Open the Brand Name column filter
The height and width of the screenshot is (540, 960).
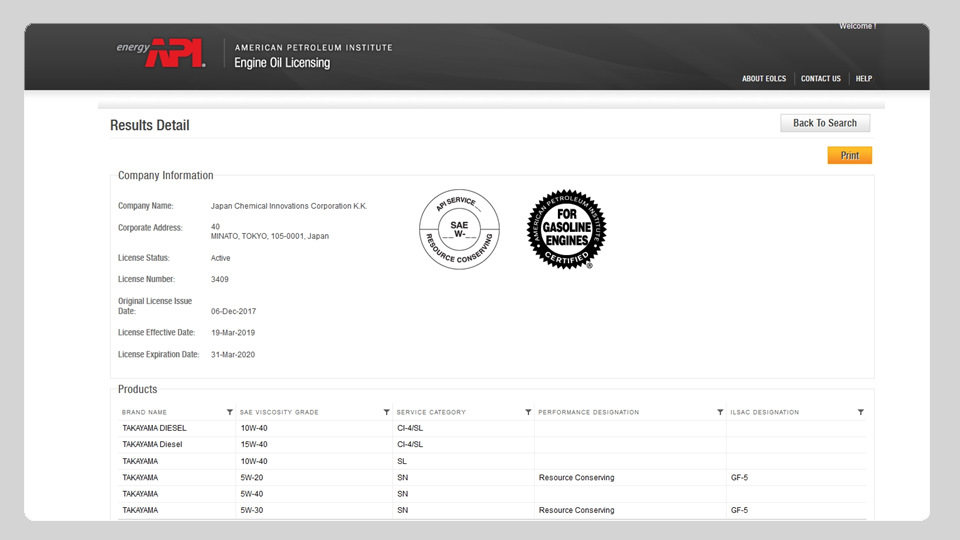coord(230,412)
